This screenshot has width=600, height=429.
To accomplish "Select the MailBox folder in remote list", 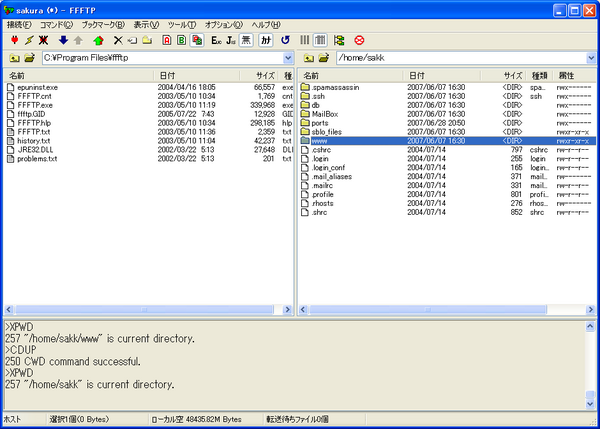I will pos(325,114).
